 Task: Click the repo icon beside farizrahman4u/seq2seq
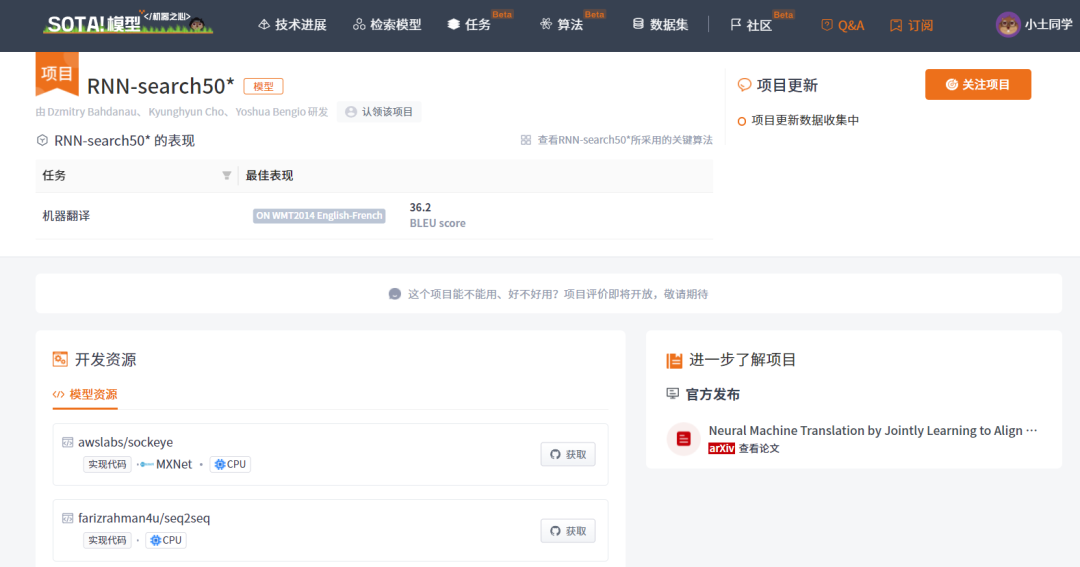[x=68, y=518]
